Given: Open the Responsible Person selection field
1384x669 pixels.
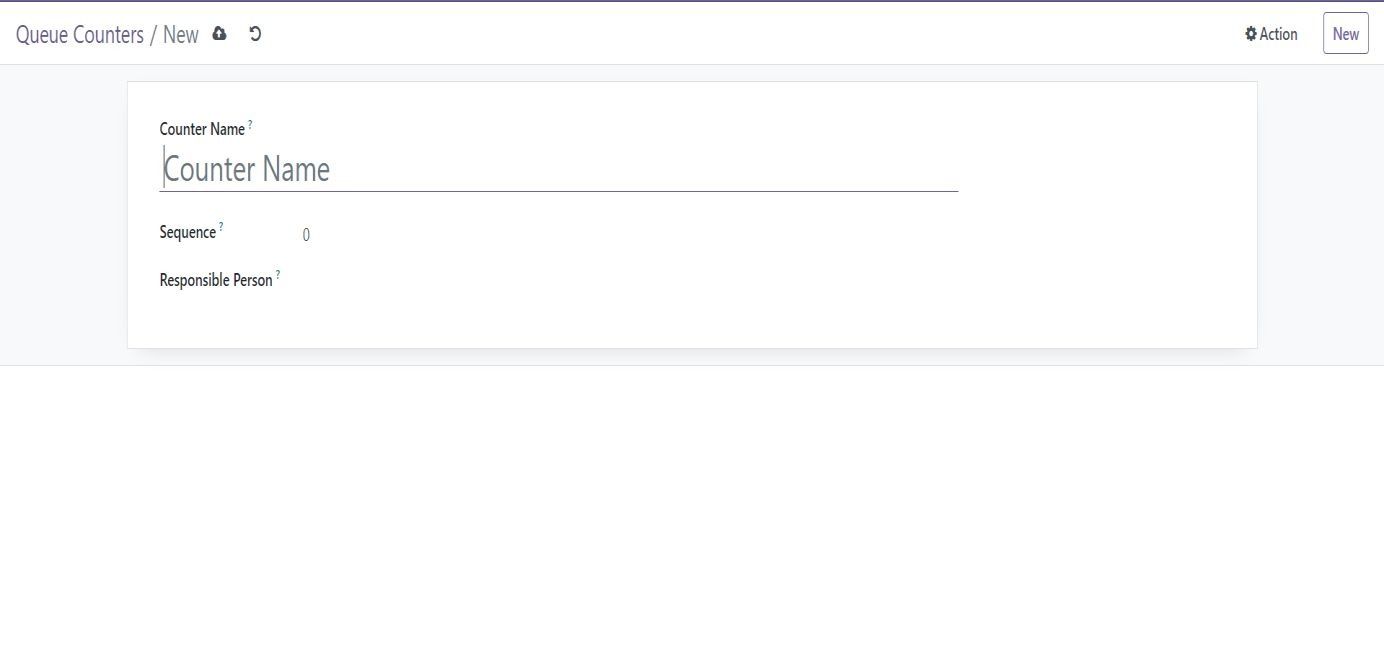Looking at the screenshot, I should click(x=630, y=281).
